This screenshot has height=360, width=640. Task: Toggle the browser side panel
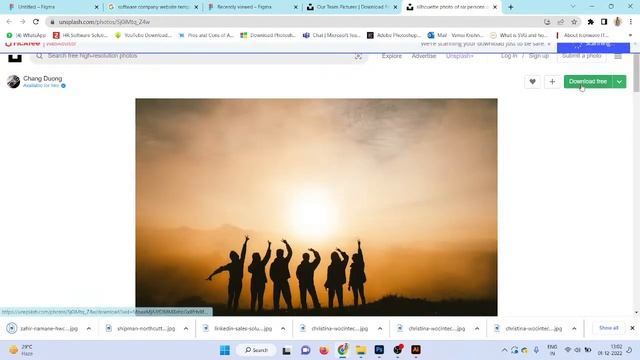[x=604, y=22]
